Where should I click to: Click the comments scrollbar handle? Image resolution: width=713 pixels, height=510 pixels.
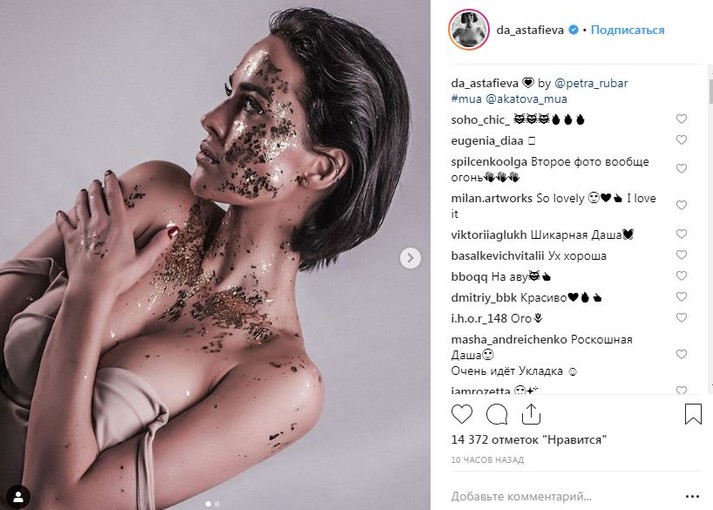(x=711, y=91)
